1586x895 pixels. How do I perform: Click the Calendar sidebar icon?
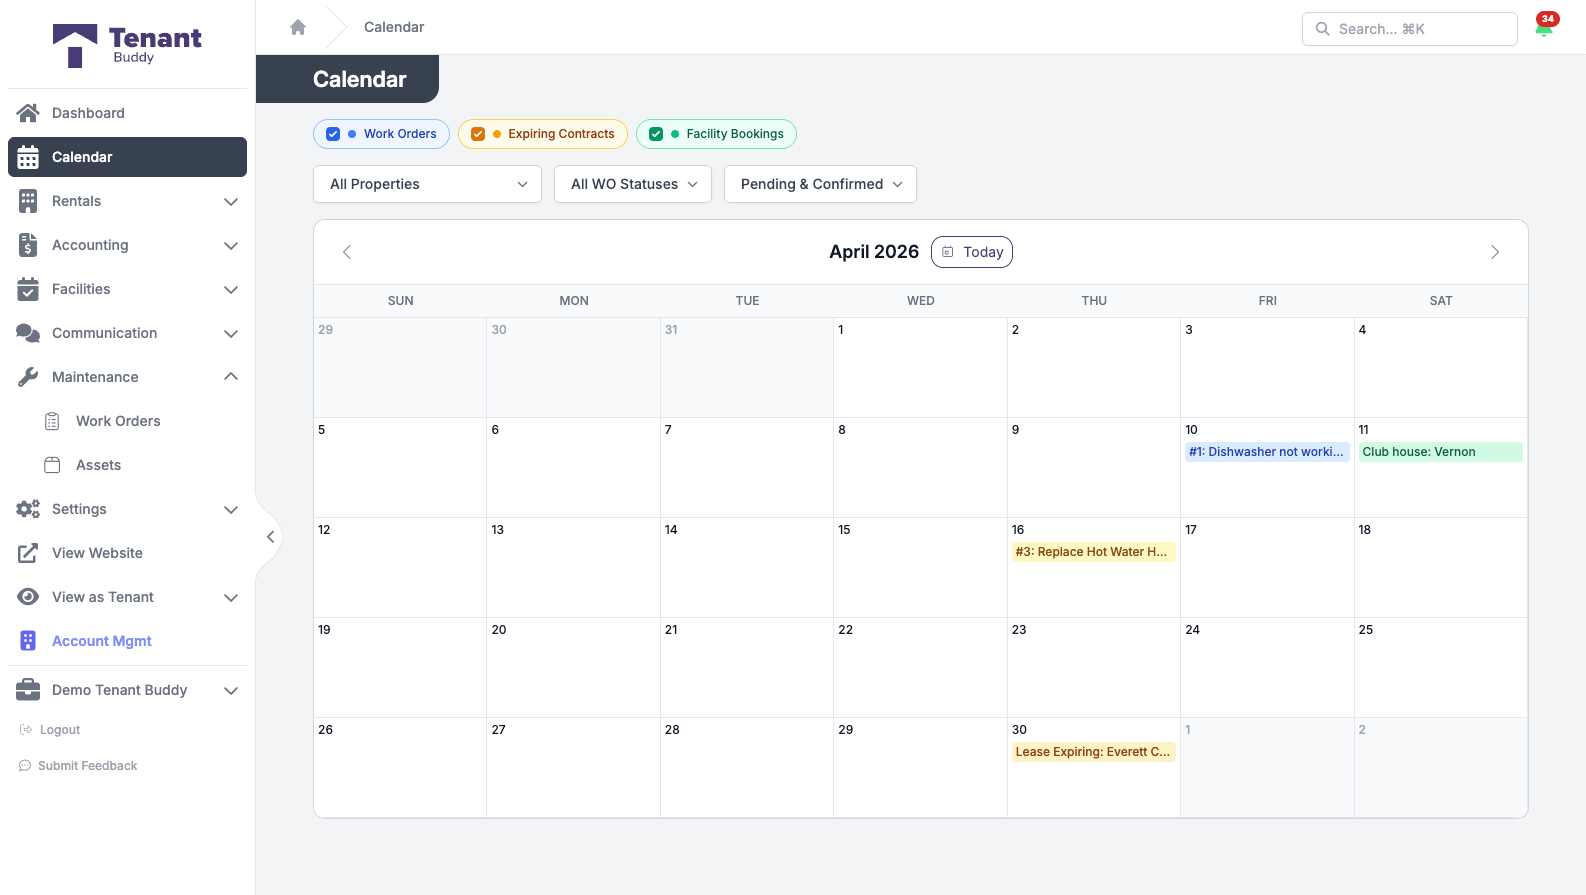point(28,157)
